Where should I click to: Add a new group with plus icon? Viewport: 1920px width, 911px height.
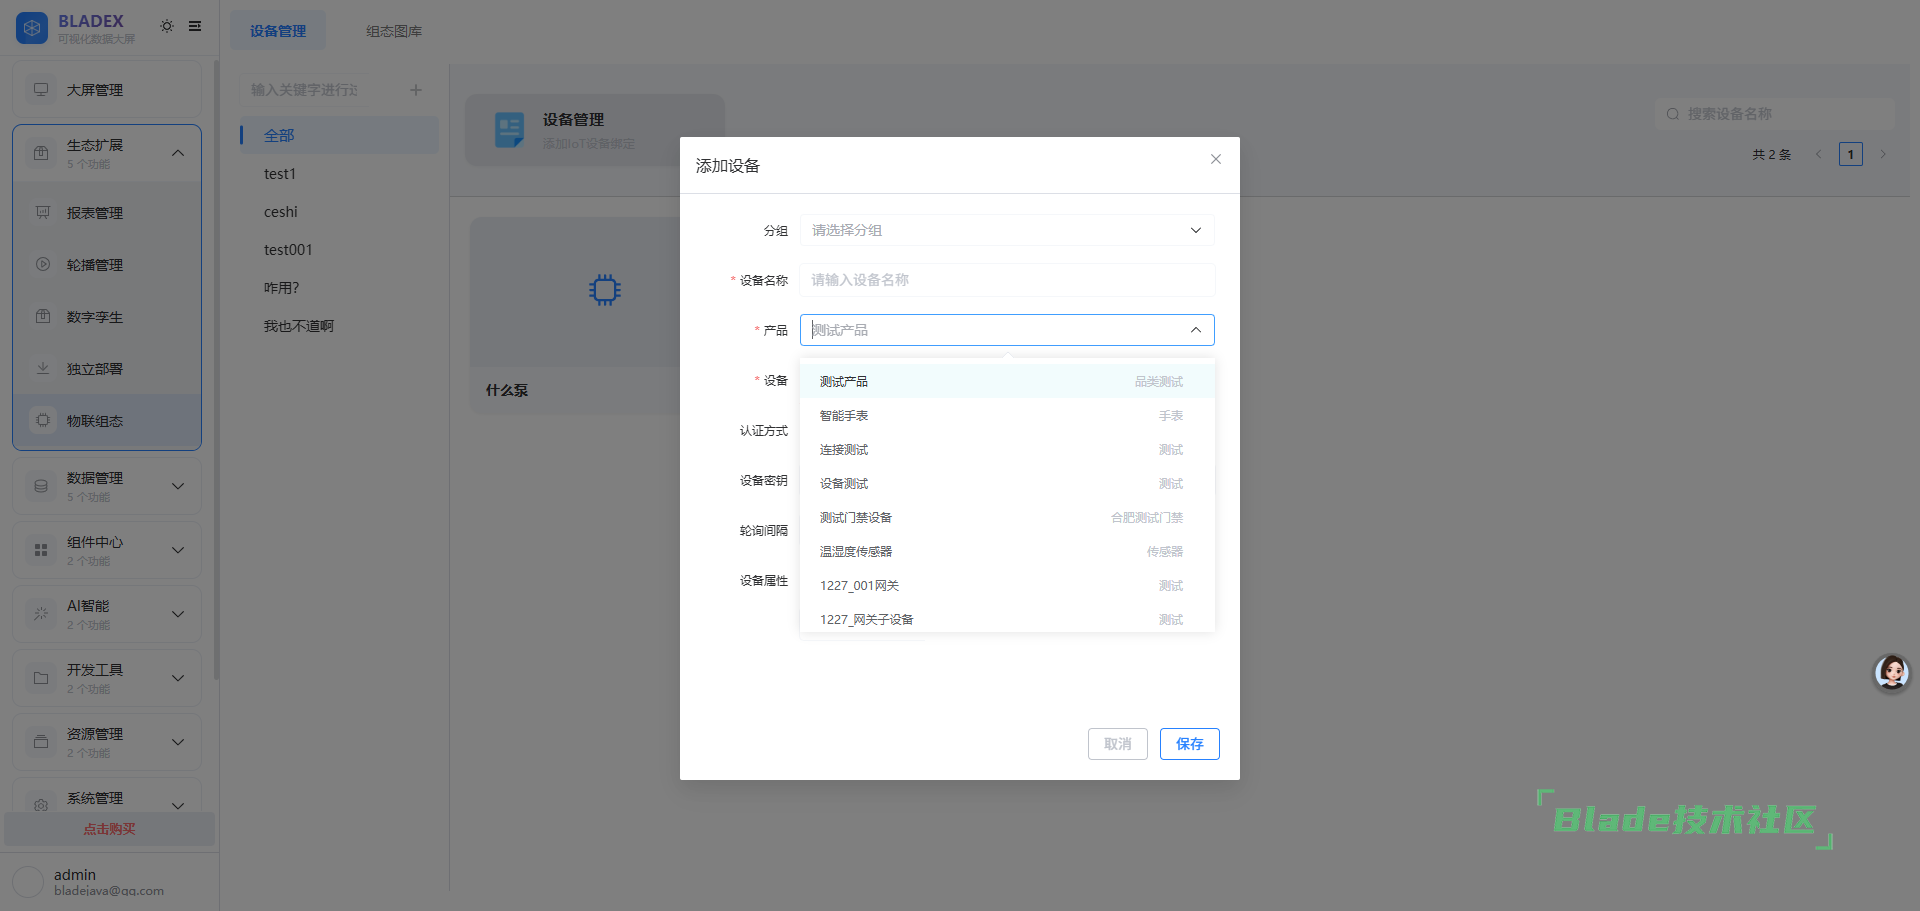[x=416, y=90]
